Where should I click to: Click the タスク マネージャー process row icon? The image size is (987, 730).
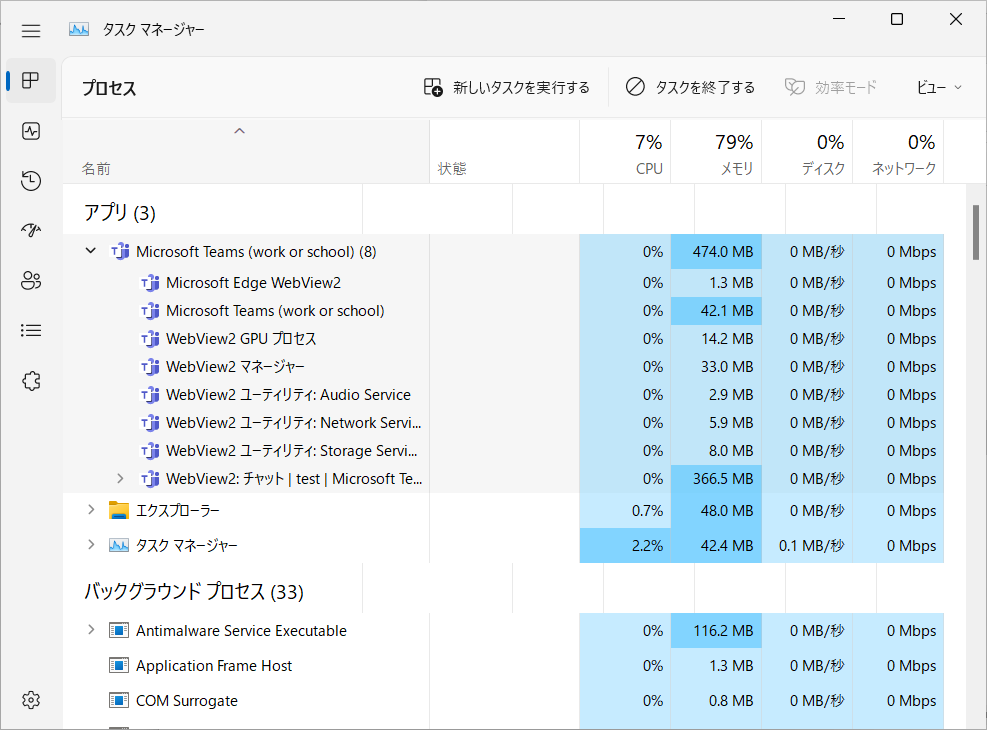click(x=119, y=545)
